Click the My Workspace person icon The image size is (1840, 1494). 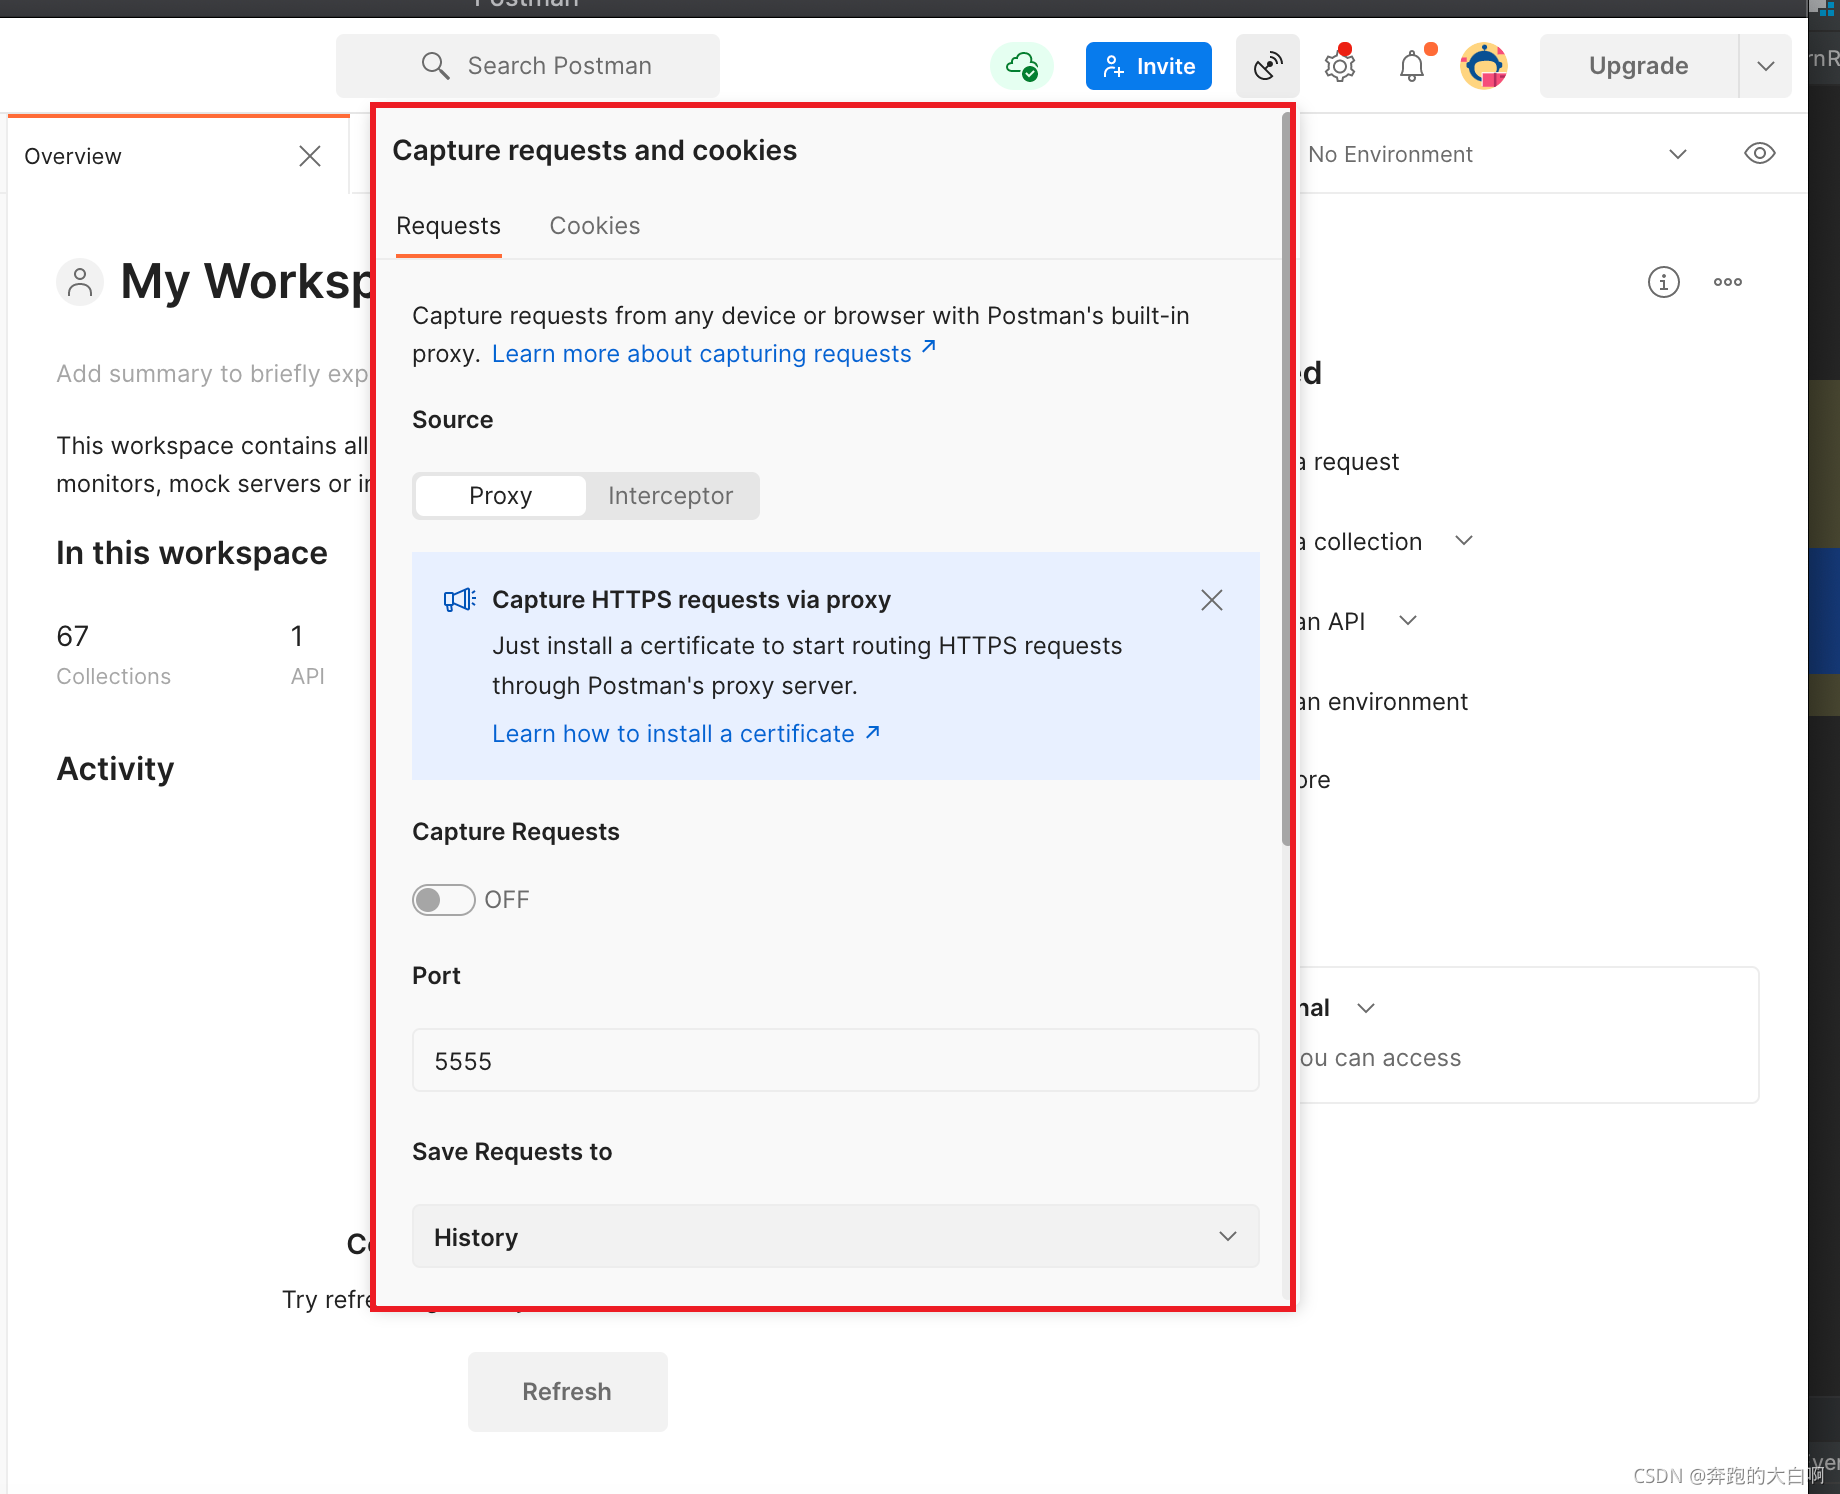pos(80,282)
